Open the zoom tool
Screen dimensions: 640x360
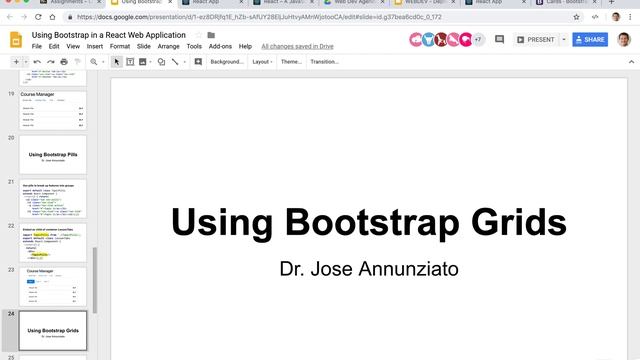coord(94,62)
